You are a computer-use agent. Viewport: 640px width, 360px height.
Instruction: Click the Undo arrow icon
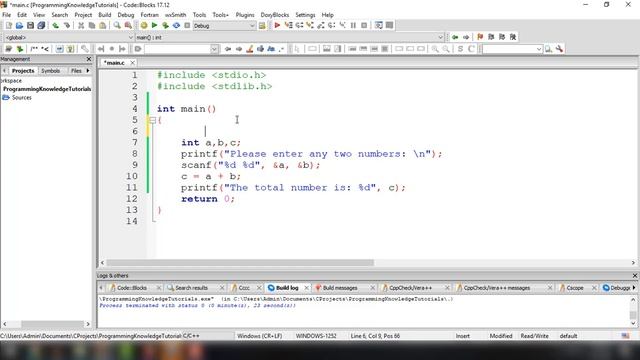coord(55,26)
